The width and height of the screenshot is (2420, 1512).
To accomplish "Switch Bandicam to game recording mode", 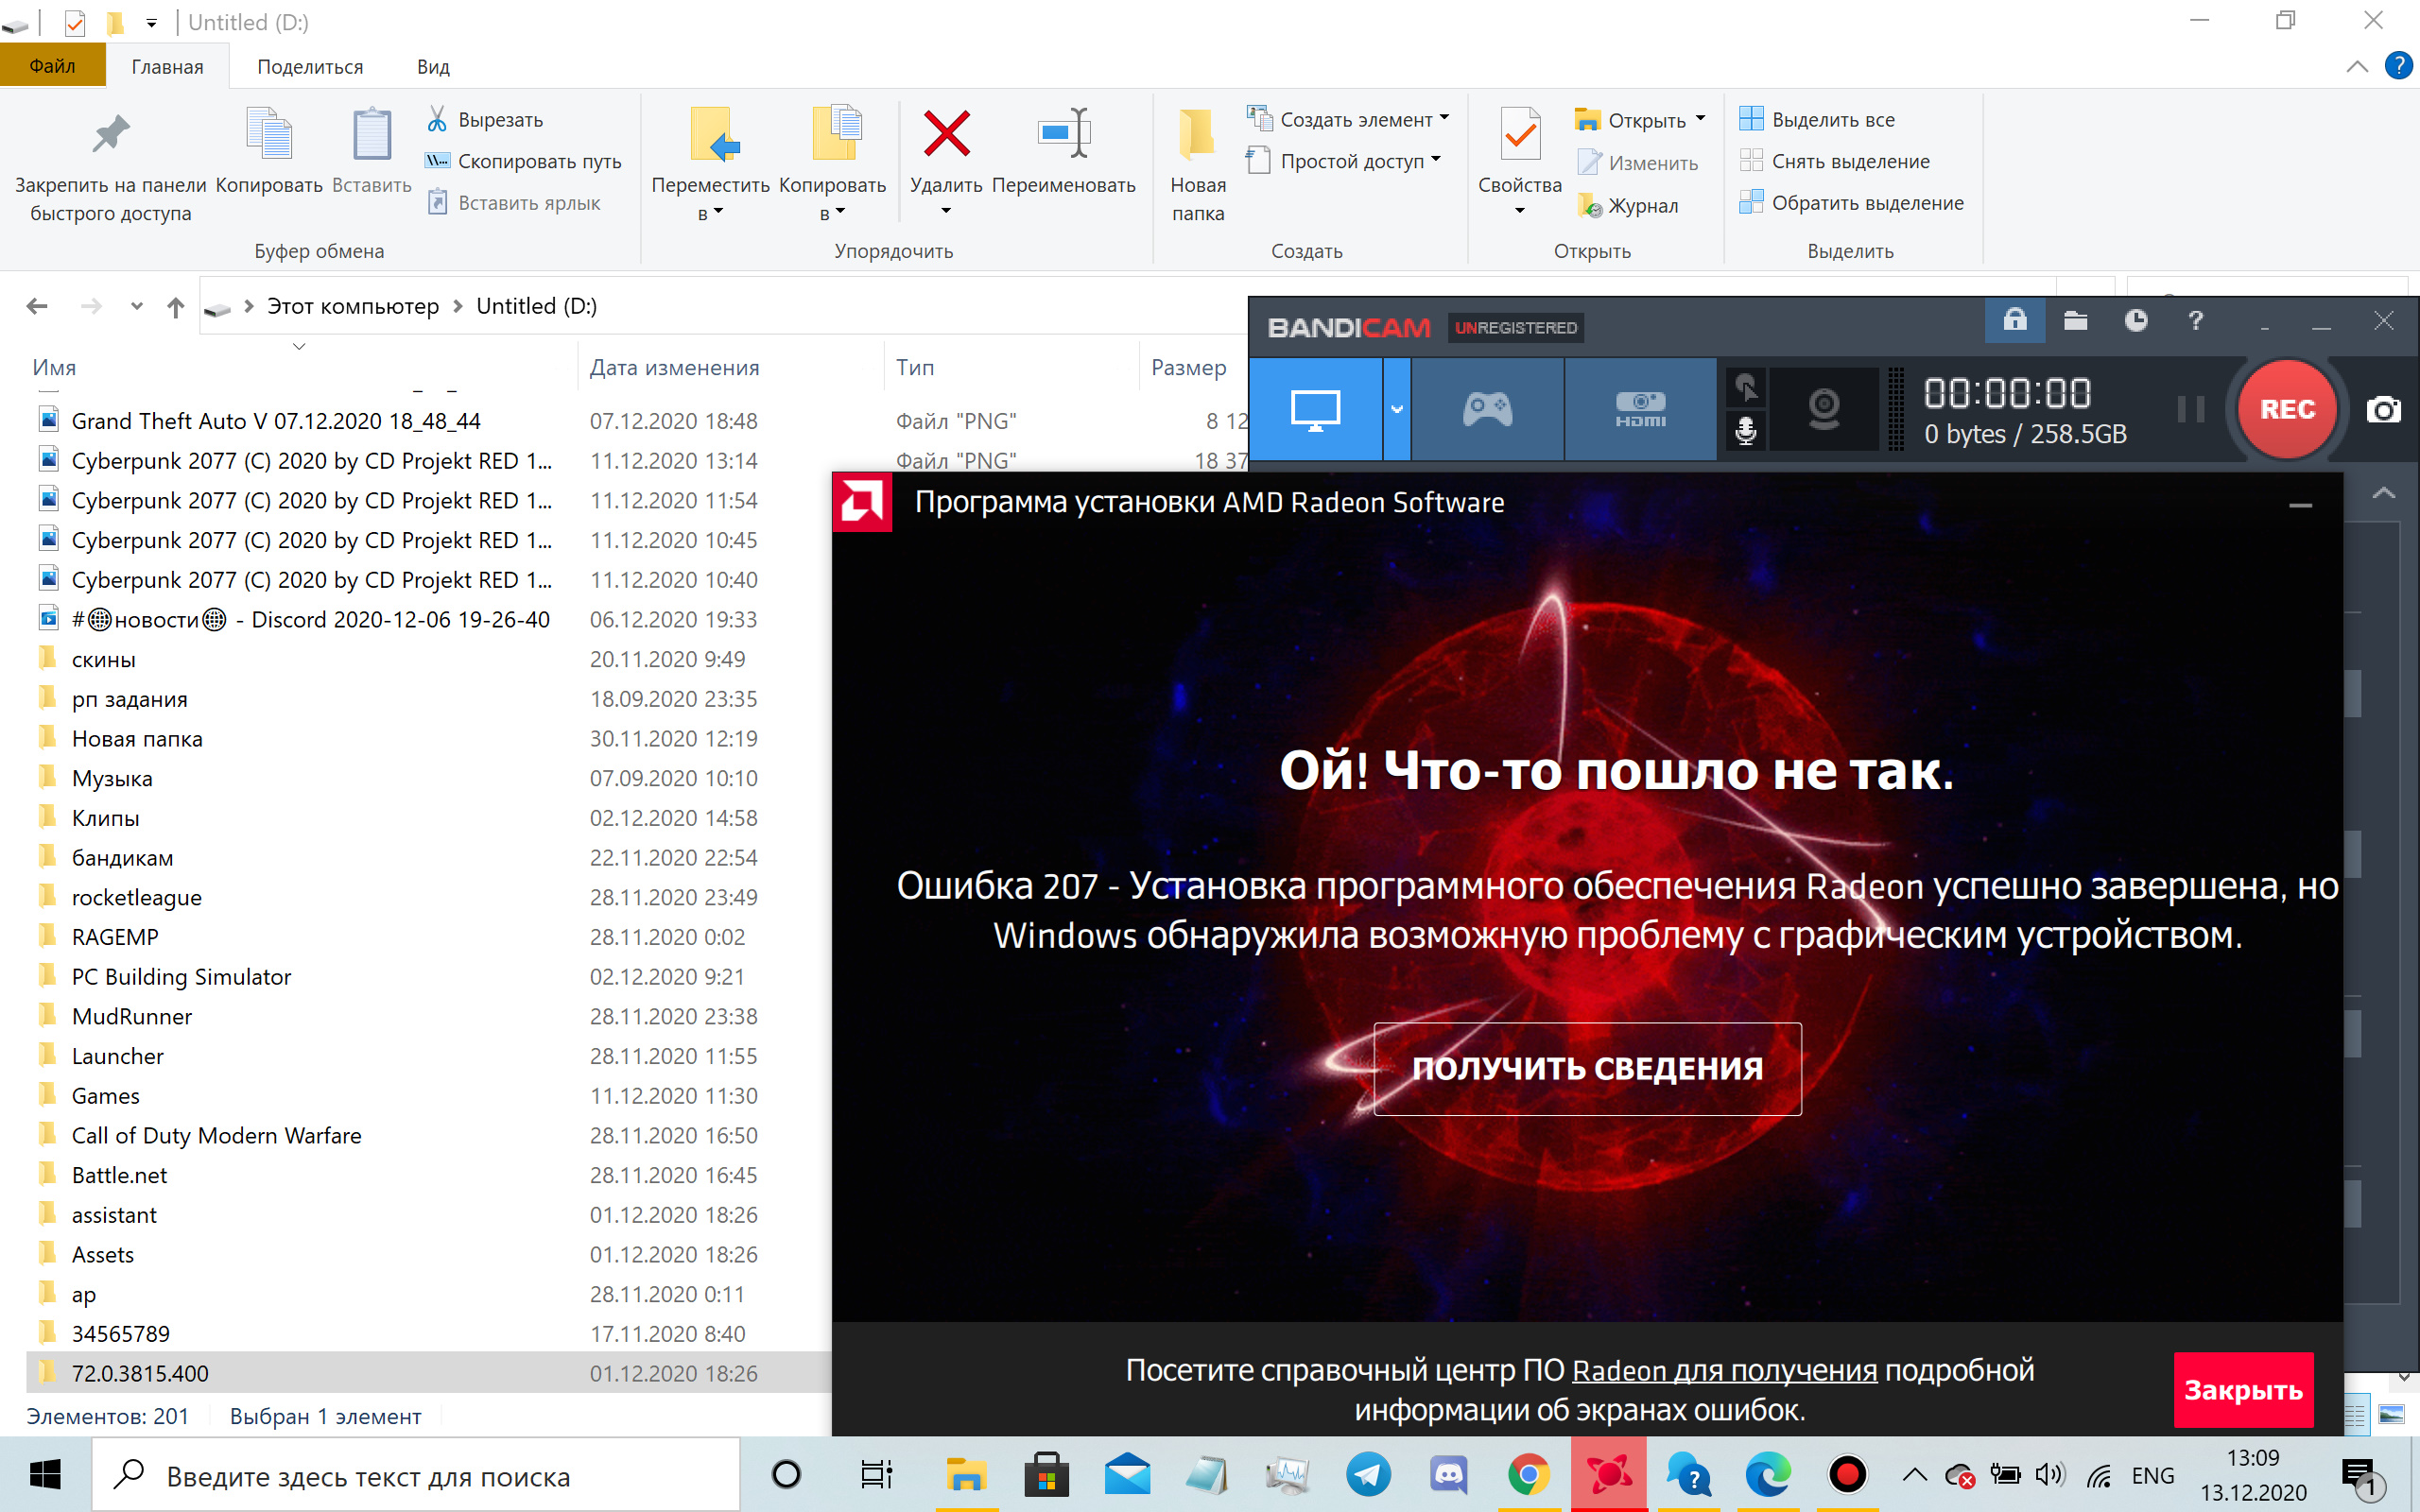I will pyautogui.click(x=1487, y=409).
